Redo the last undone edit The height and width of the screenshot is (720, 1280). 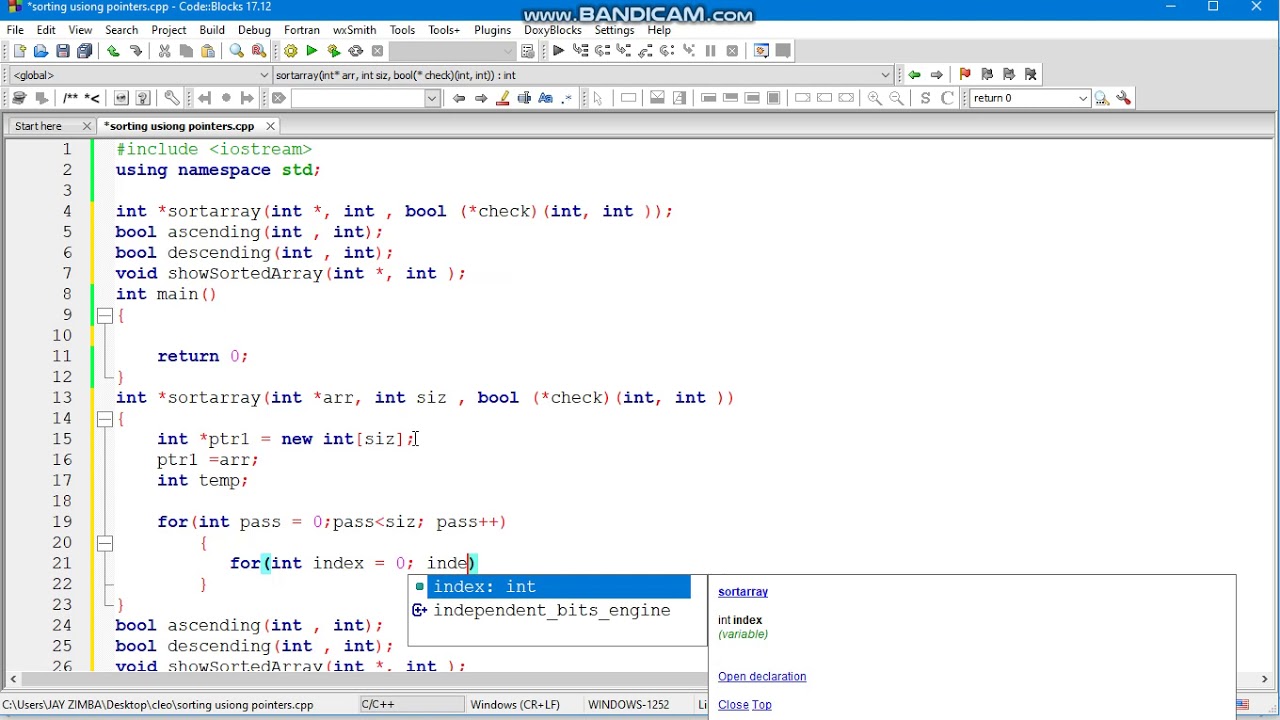[x=136, y=51]
